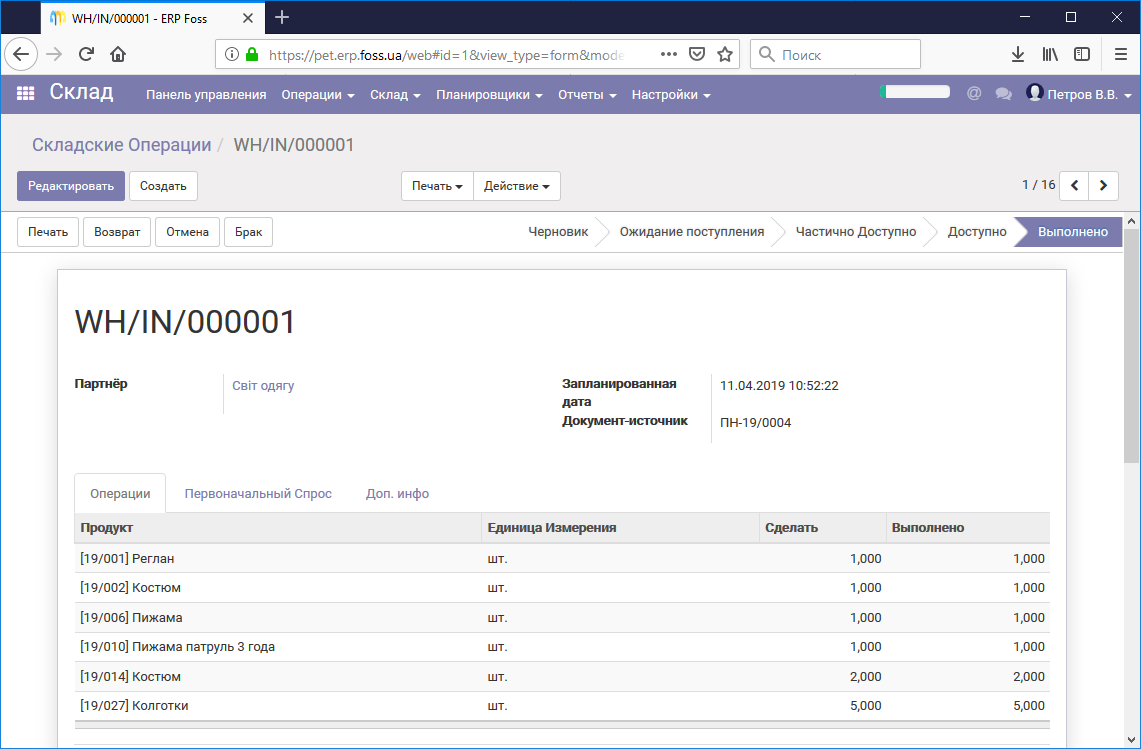Go back with the browser back arrow

(21, 54)
